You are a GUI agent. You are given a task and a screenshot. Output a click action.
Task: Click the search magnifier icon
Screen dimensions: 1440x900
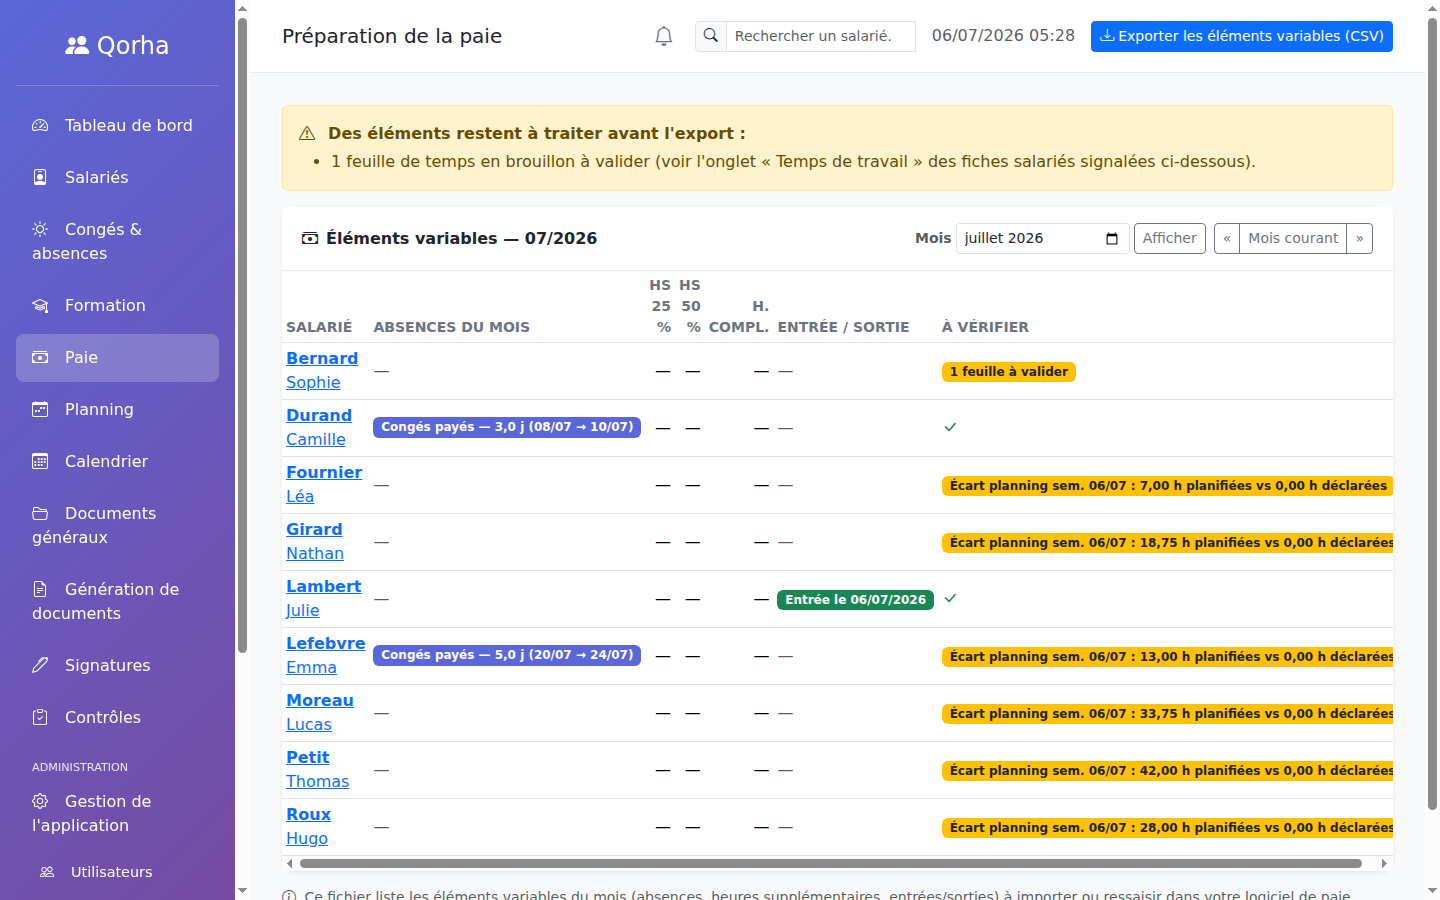711,36
